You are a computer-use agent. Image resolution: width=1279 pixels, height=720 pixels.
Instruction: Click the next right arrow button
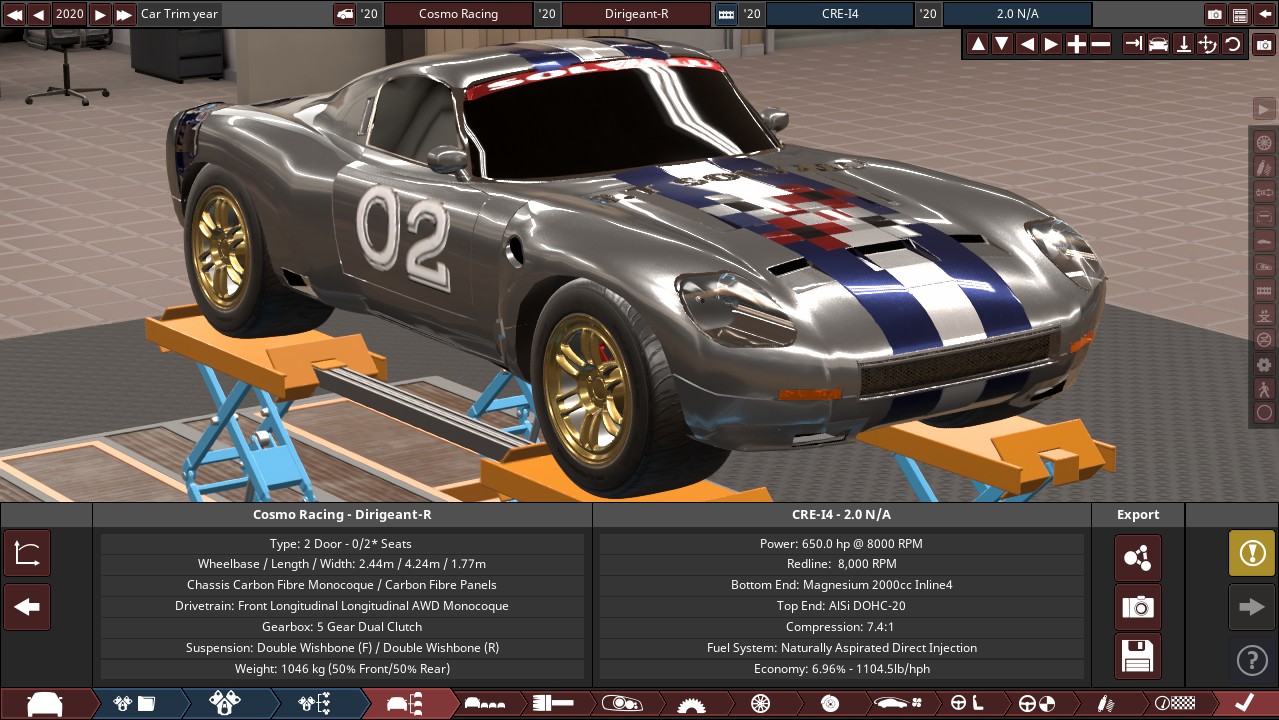(1252, 607)
